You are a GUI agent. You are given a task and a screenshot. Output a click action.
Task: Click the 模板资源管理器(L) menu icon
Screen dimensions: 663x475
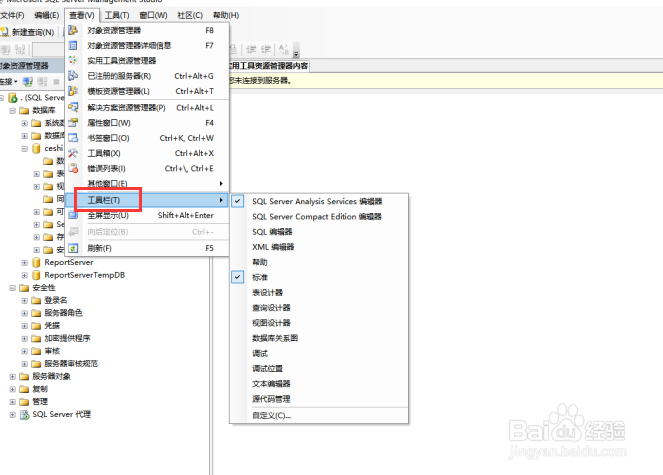click(73, 91)
